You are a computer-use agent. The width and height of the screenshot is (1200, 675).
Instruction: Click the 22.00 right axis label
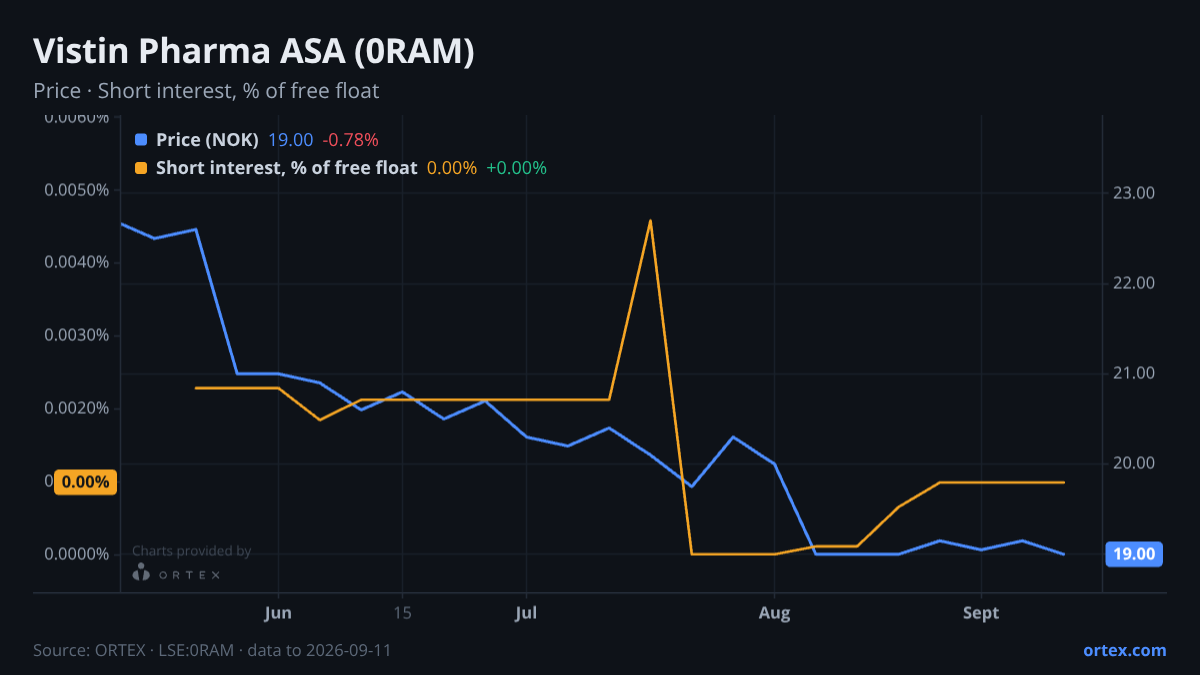coord(1135,283)
